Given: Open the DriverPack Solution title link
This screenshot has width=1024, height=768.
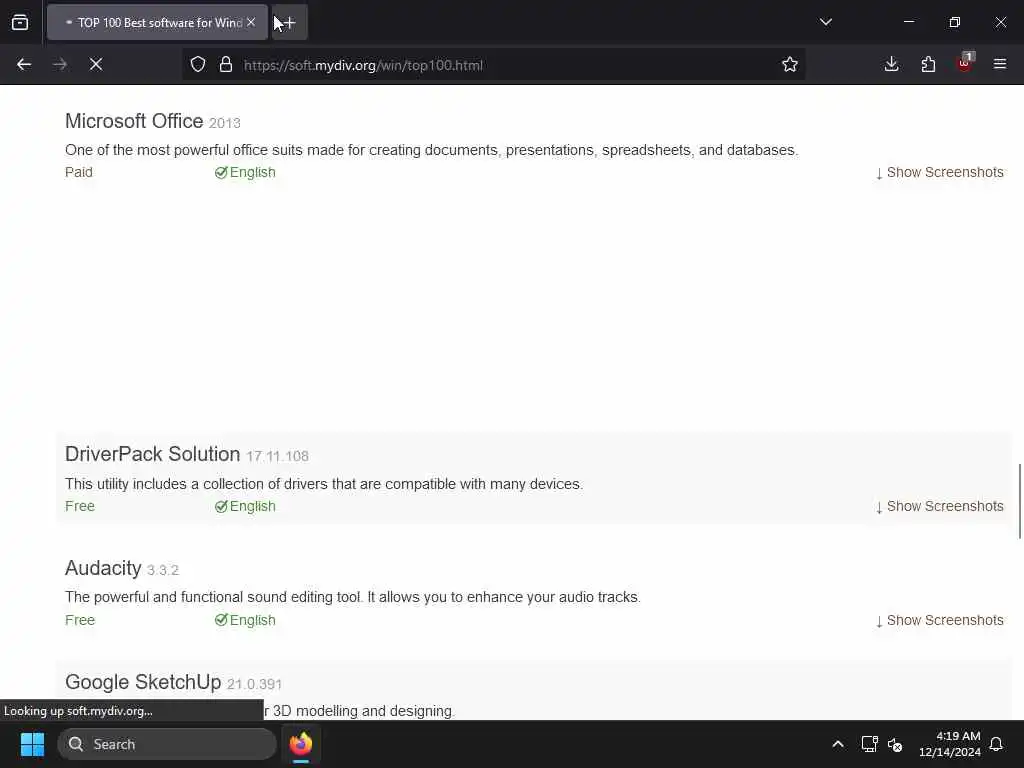Looking at the screenshot, I should tap(152, 455).
